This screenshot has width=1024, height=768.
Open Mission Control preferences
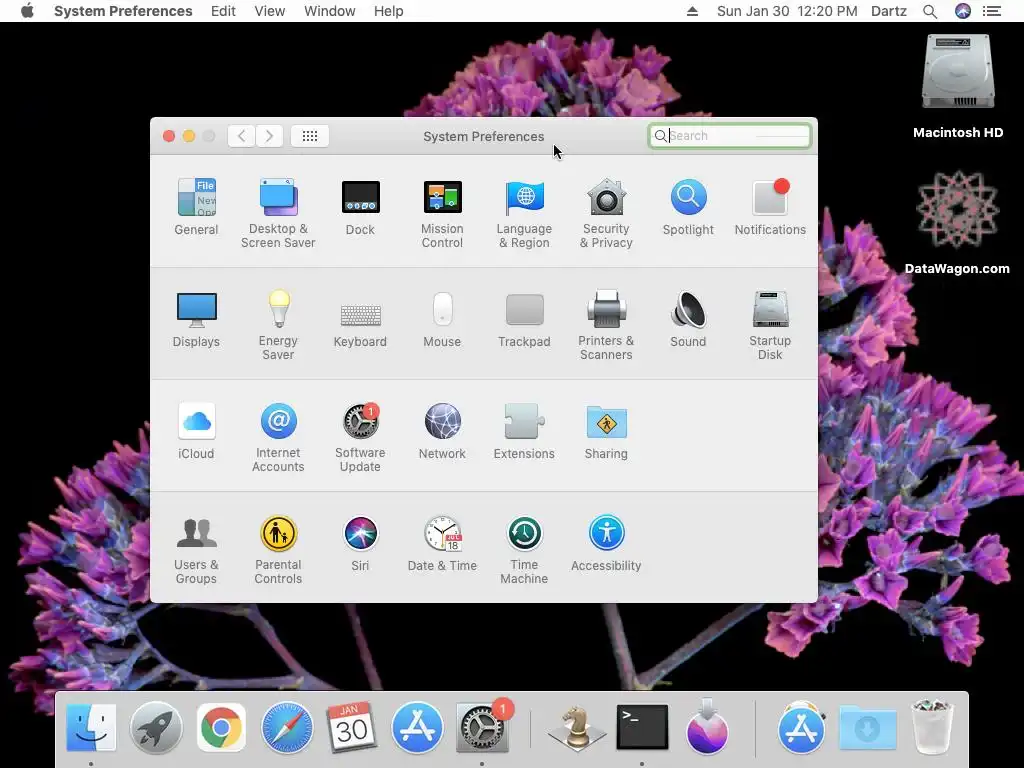pyautogui.click(x=442, y=213)
